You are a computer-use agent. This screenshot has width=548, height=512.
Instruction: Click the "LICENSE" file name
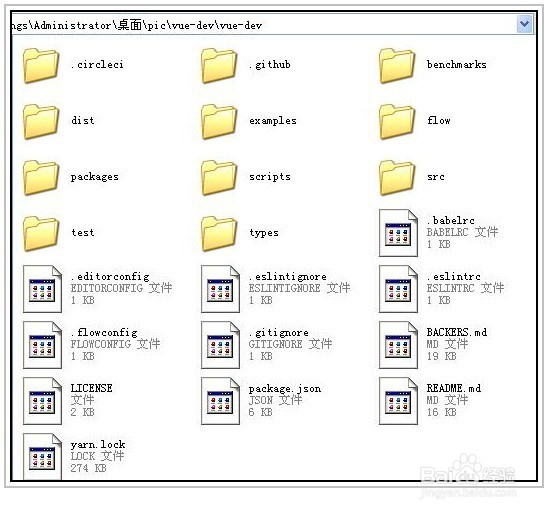(x=92, y=388)
